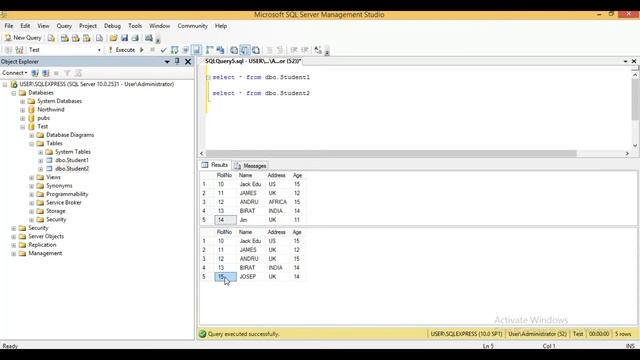
Task: Switch to the Results tab
Action: point(215,165)
